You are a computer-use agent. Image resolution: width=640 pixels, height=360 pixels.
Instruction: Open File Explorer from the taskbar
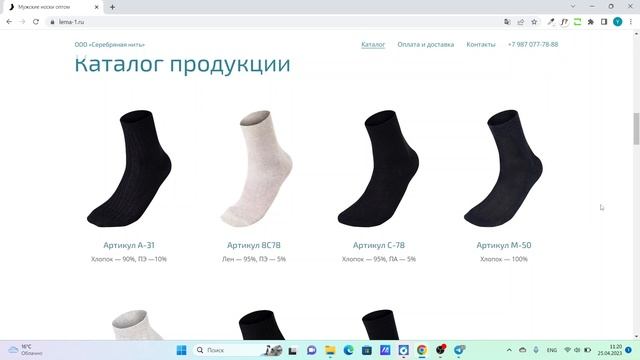click(330, 350)
